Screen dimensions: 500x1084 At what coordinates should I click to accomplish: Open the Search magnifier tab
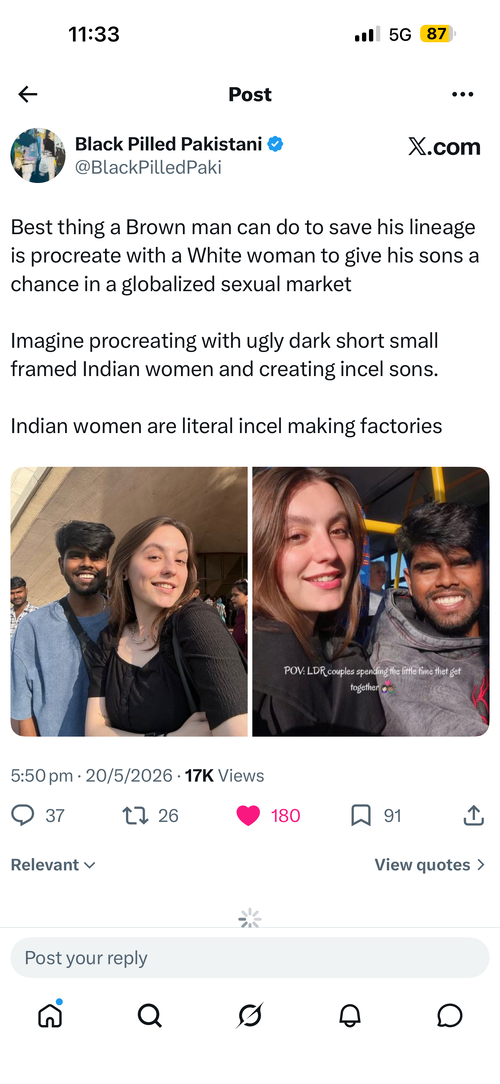point(149,1016)
